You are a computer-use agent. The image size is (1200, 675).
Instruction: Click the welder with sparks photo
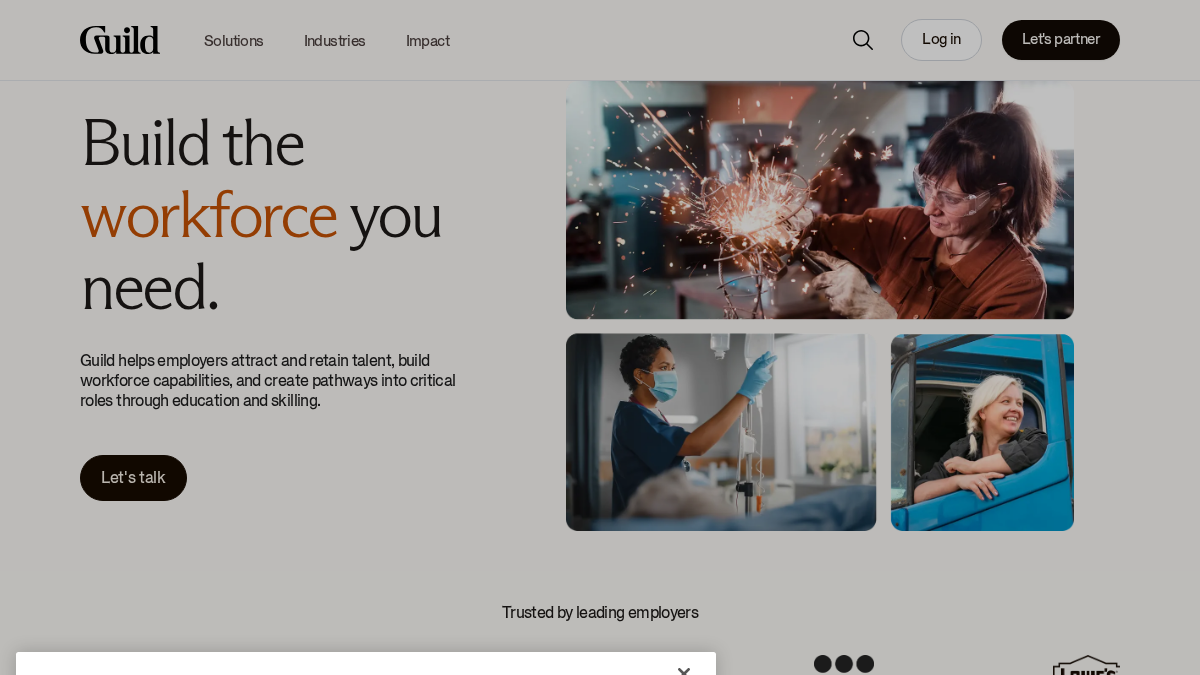click(820, 200)
